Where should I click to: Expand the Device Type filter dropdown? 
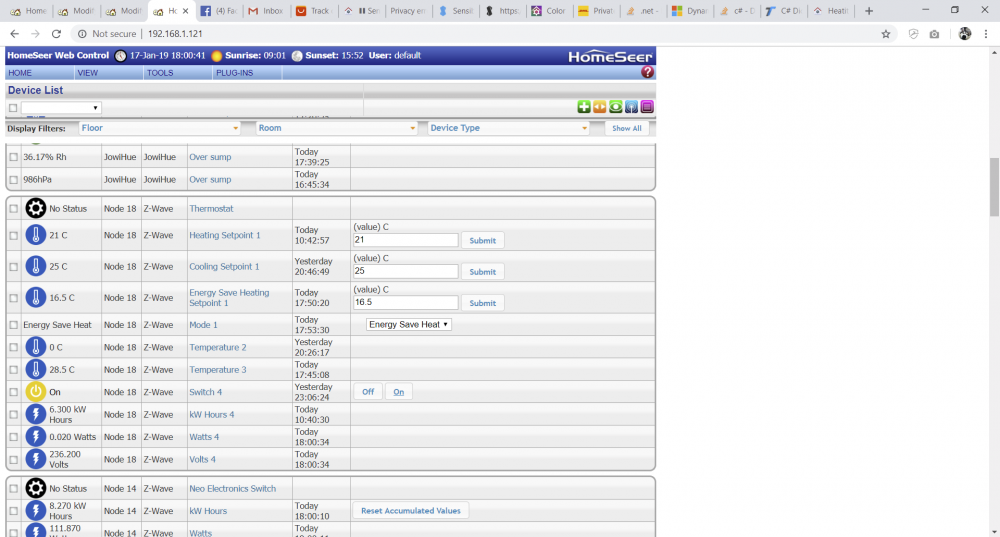pyautogui.click(x=509, y=128)
